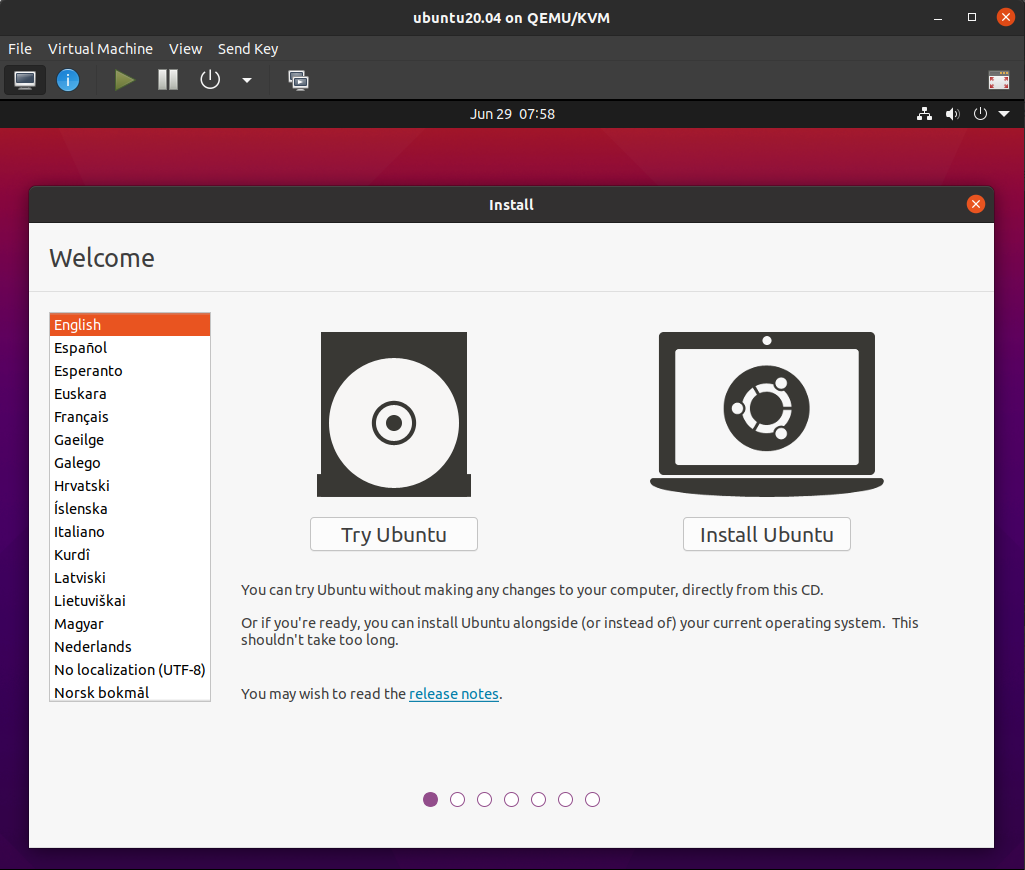1025x870 pixels.
Task: Click the guest power icon in top bar
Action: 980,114
